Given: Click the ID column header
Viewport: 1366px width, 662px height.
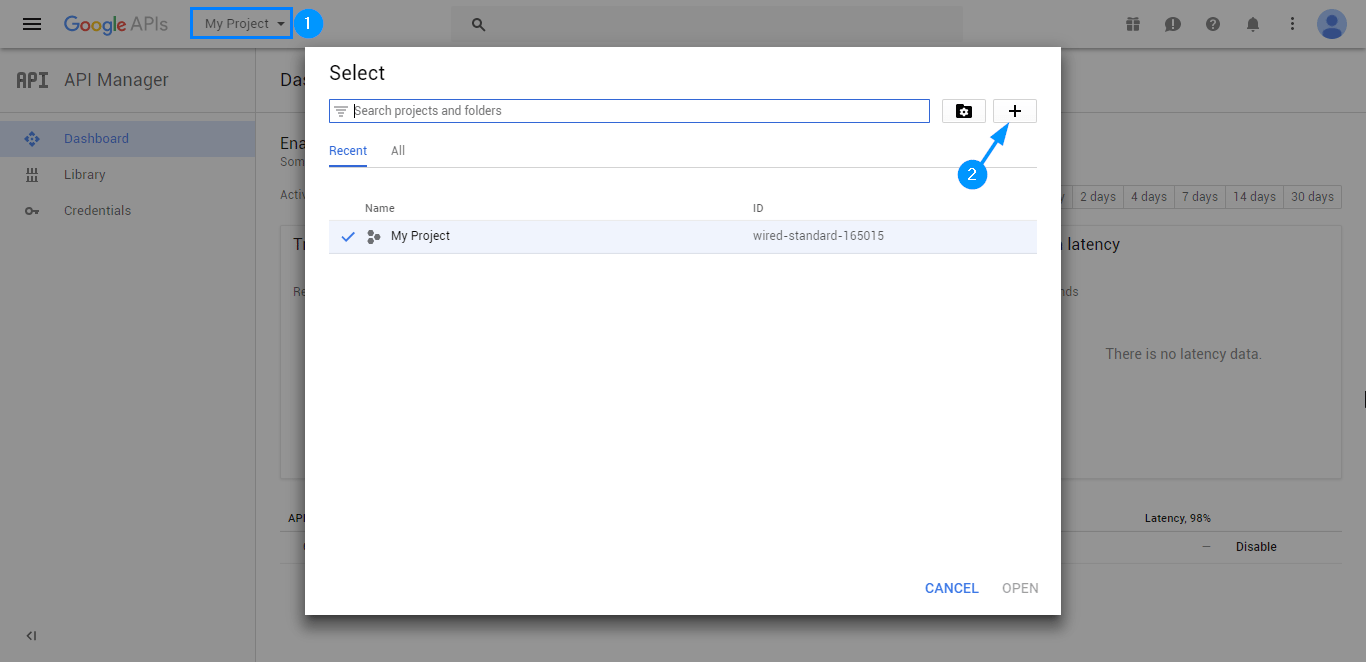Looking at the screenshot, I should coord(758,208).
